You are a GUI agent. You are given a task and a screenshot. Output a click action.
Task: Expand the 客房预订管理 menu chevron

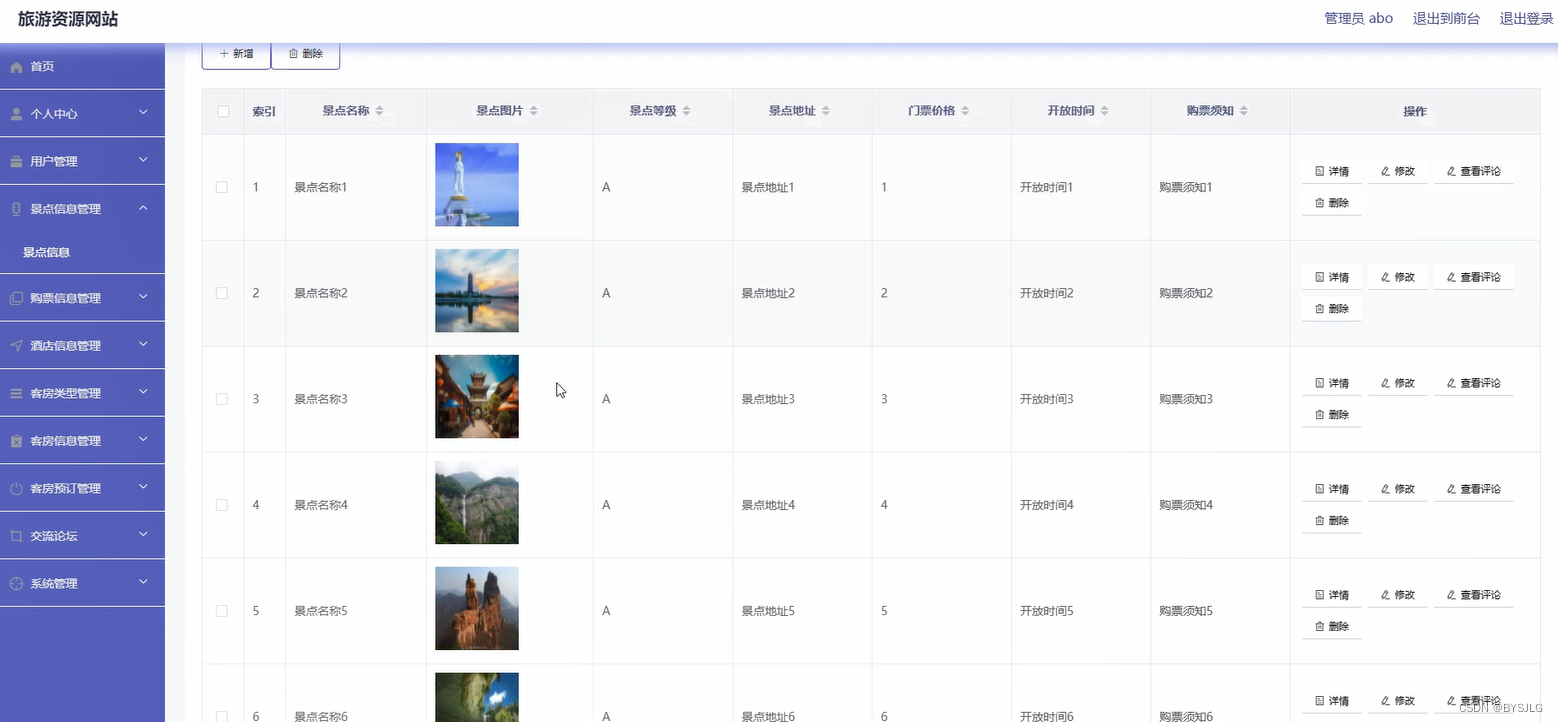tap(143, 488)
